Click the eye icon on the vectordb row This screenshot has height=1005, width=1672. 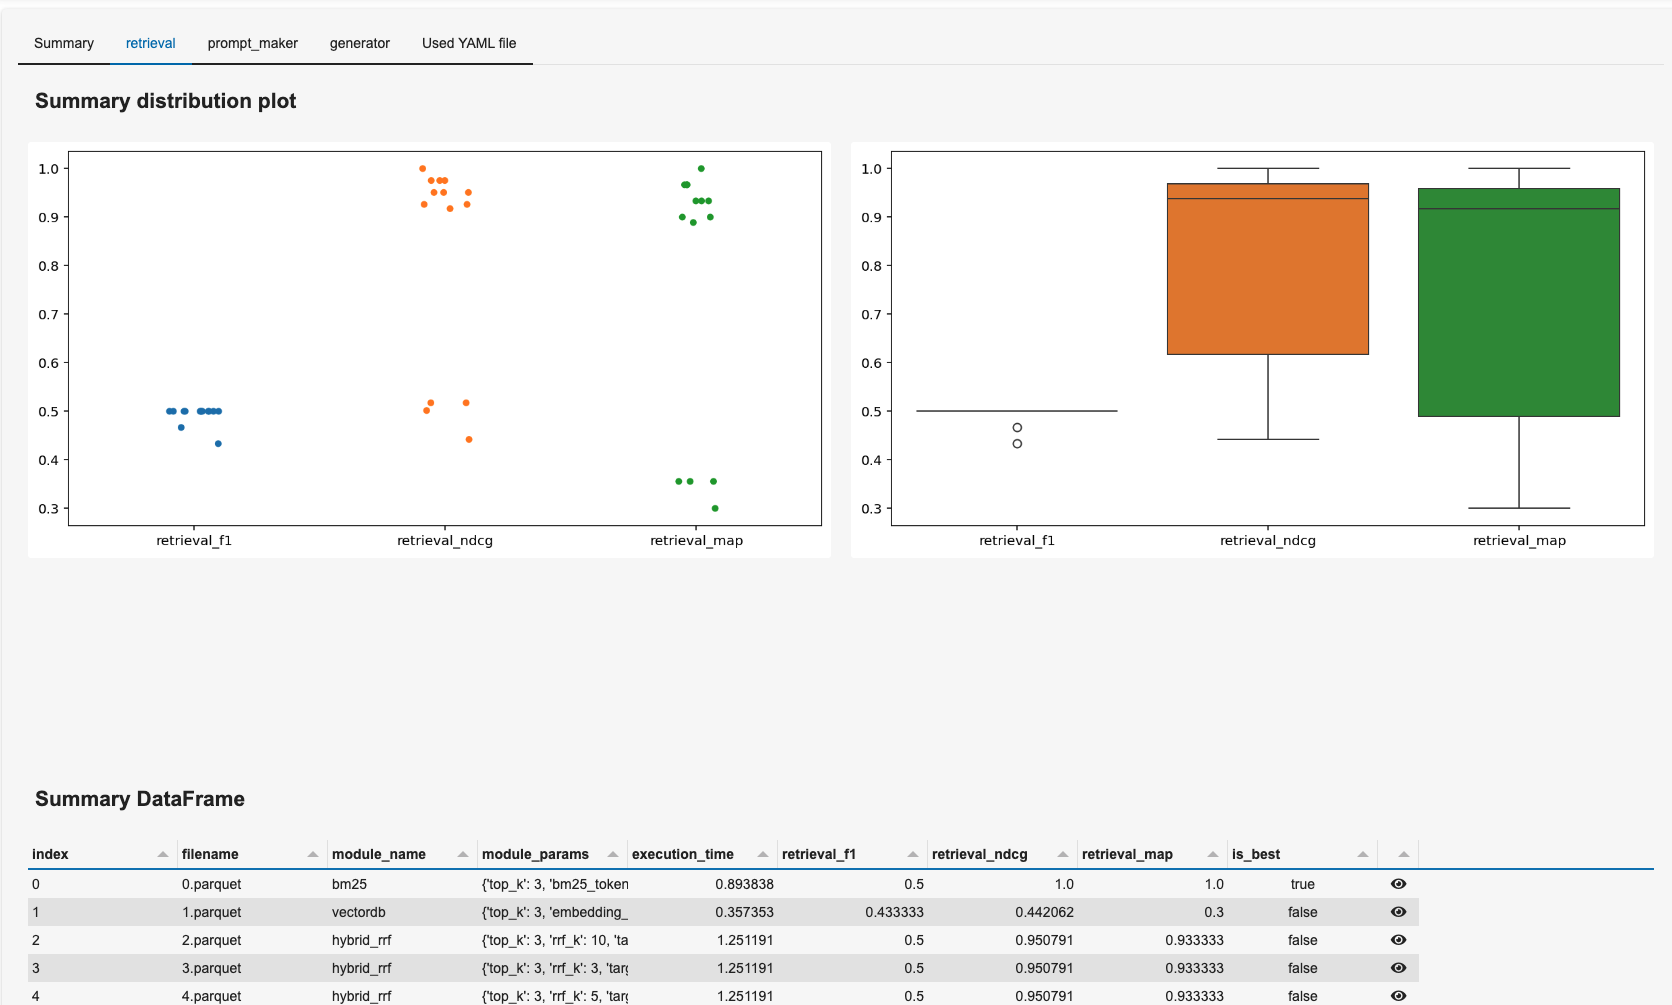tap(1397, 912)
